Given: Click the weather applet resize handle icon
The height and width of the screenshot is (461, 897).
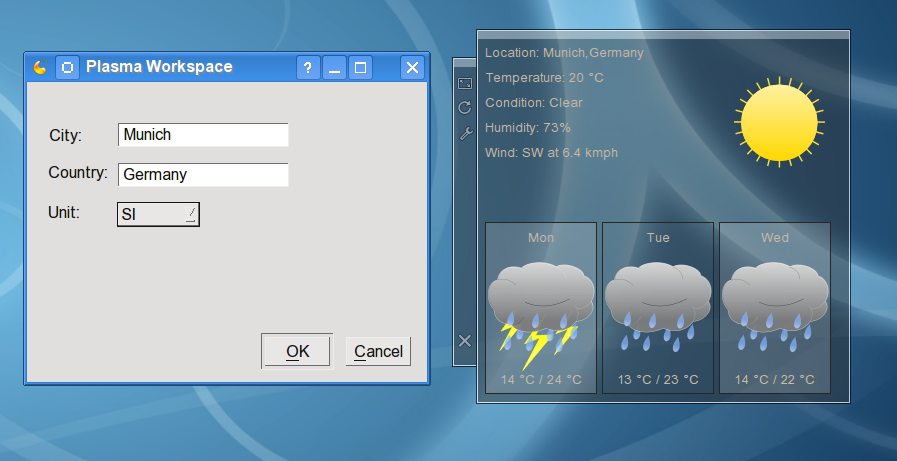Looking at the screenshot, I should click(465, 84).
